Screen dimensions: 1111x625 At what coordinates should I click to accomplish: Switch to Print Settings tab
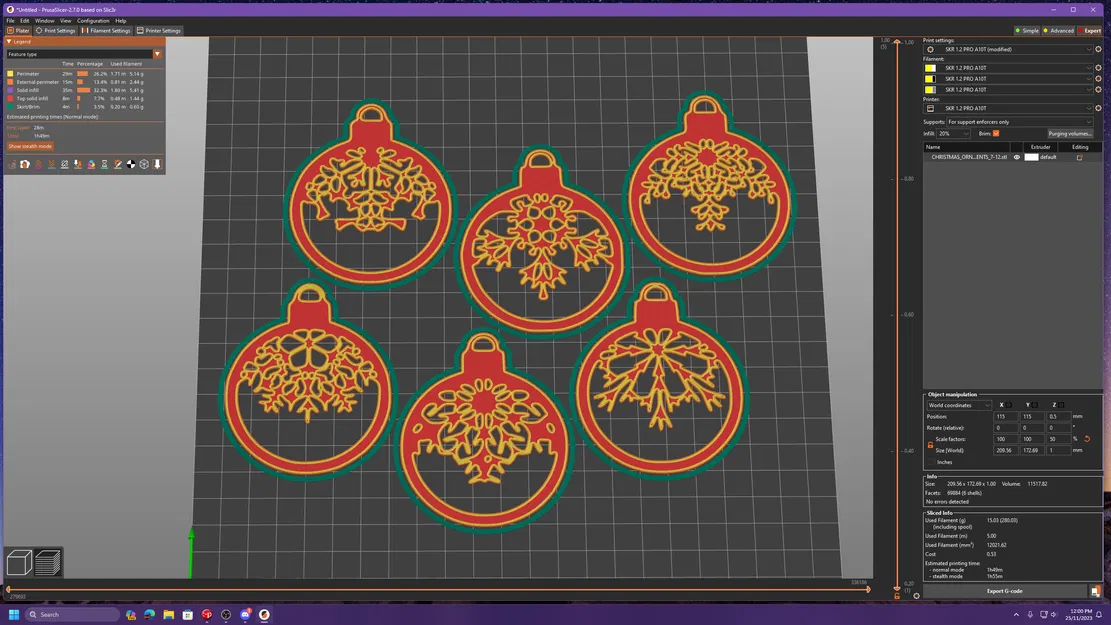(x=55, y=30)
